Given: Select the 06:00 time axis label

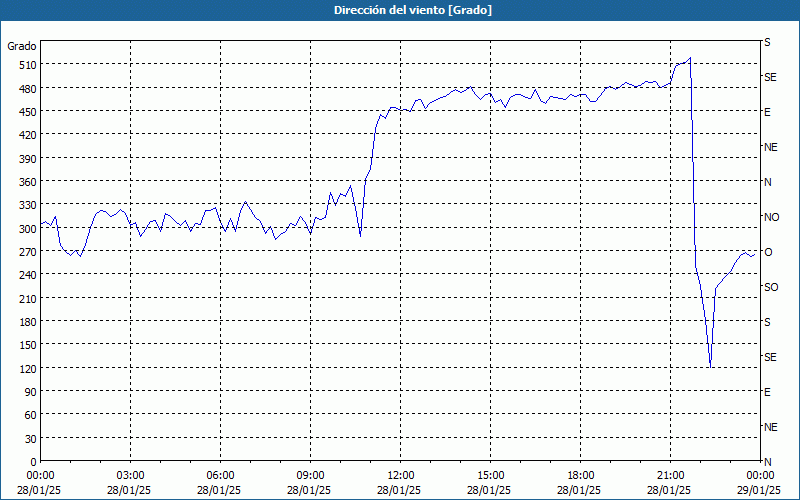Looking at the screenshot, I should click(220, 476).
